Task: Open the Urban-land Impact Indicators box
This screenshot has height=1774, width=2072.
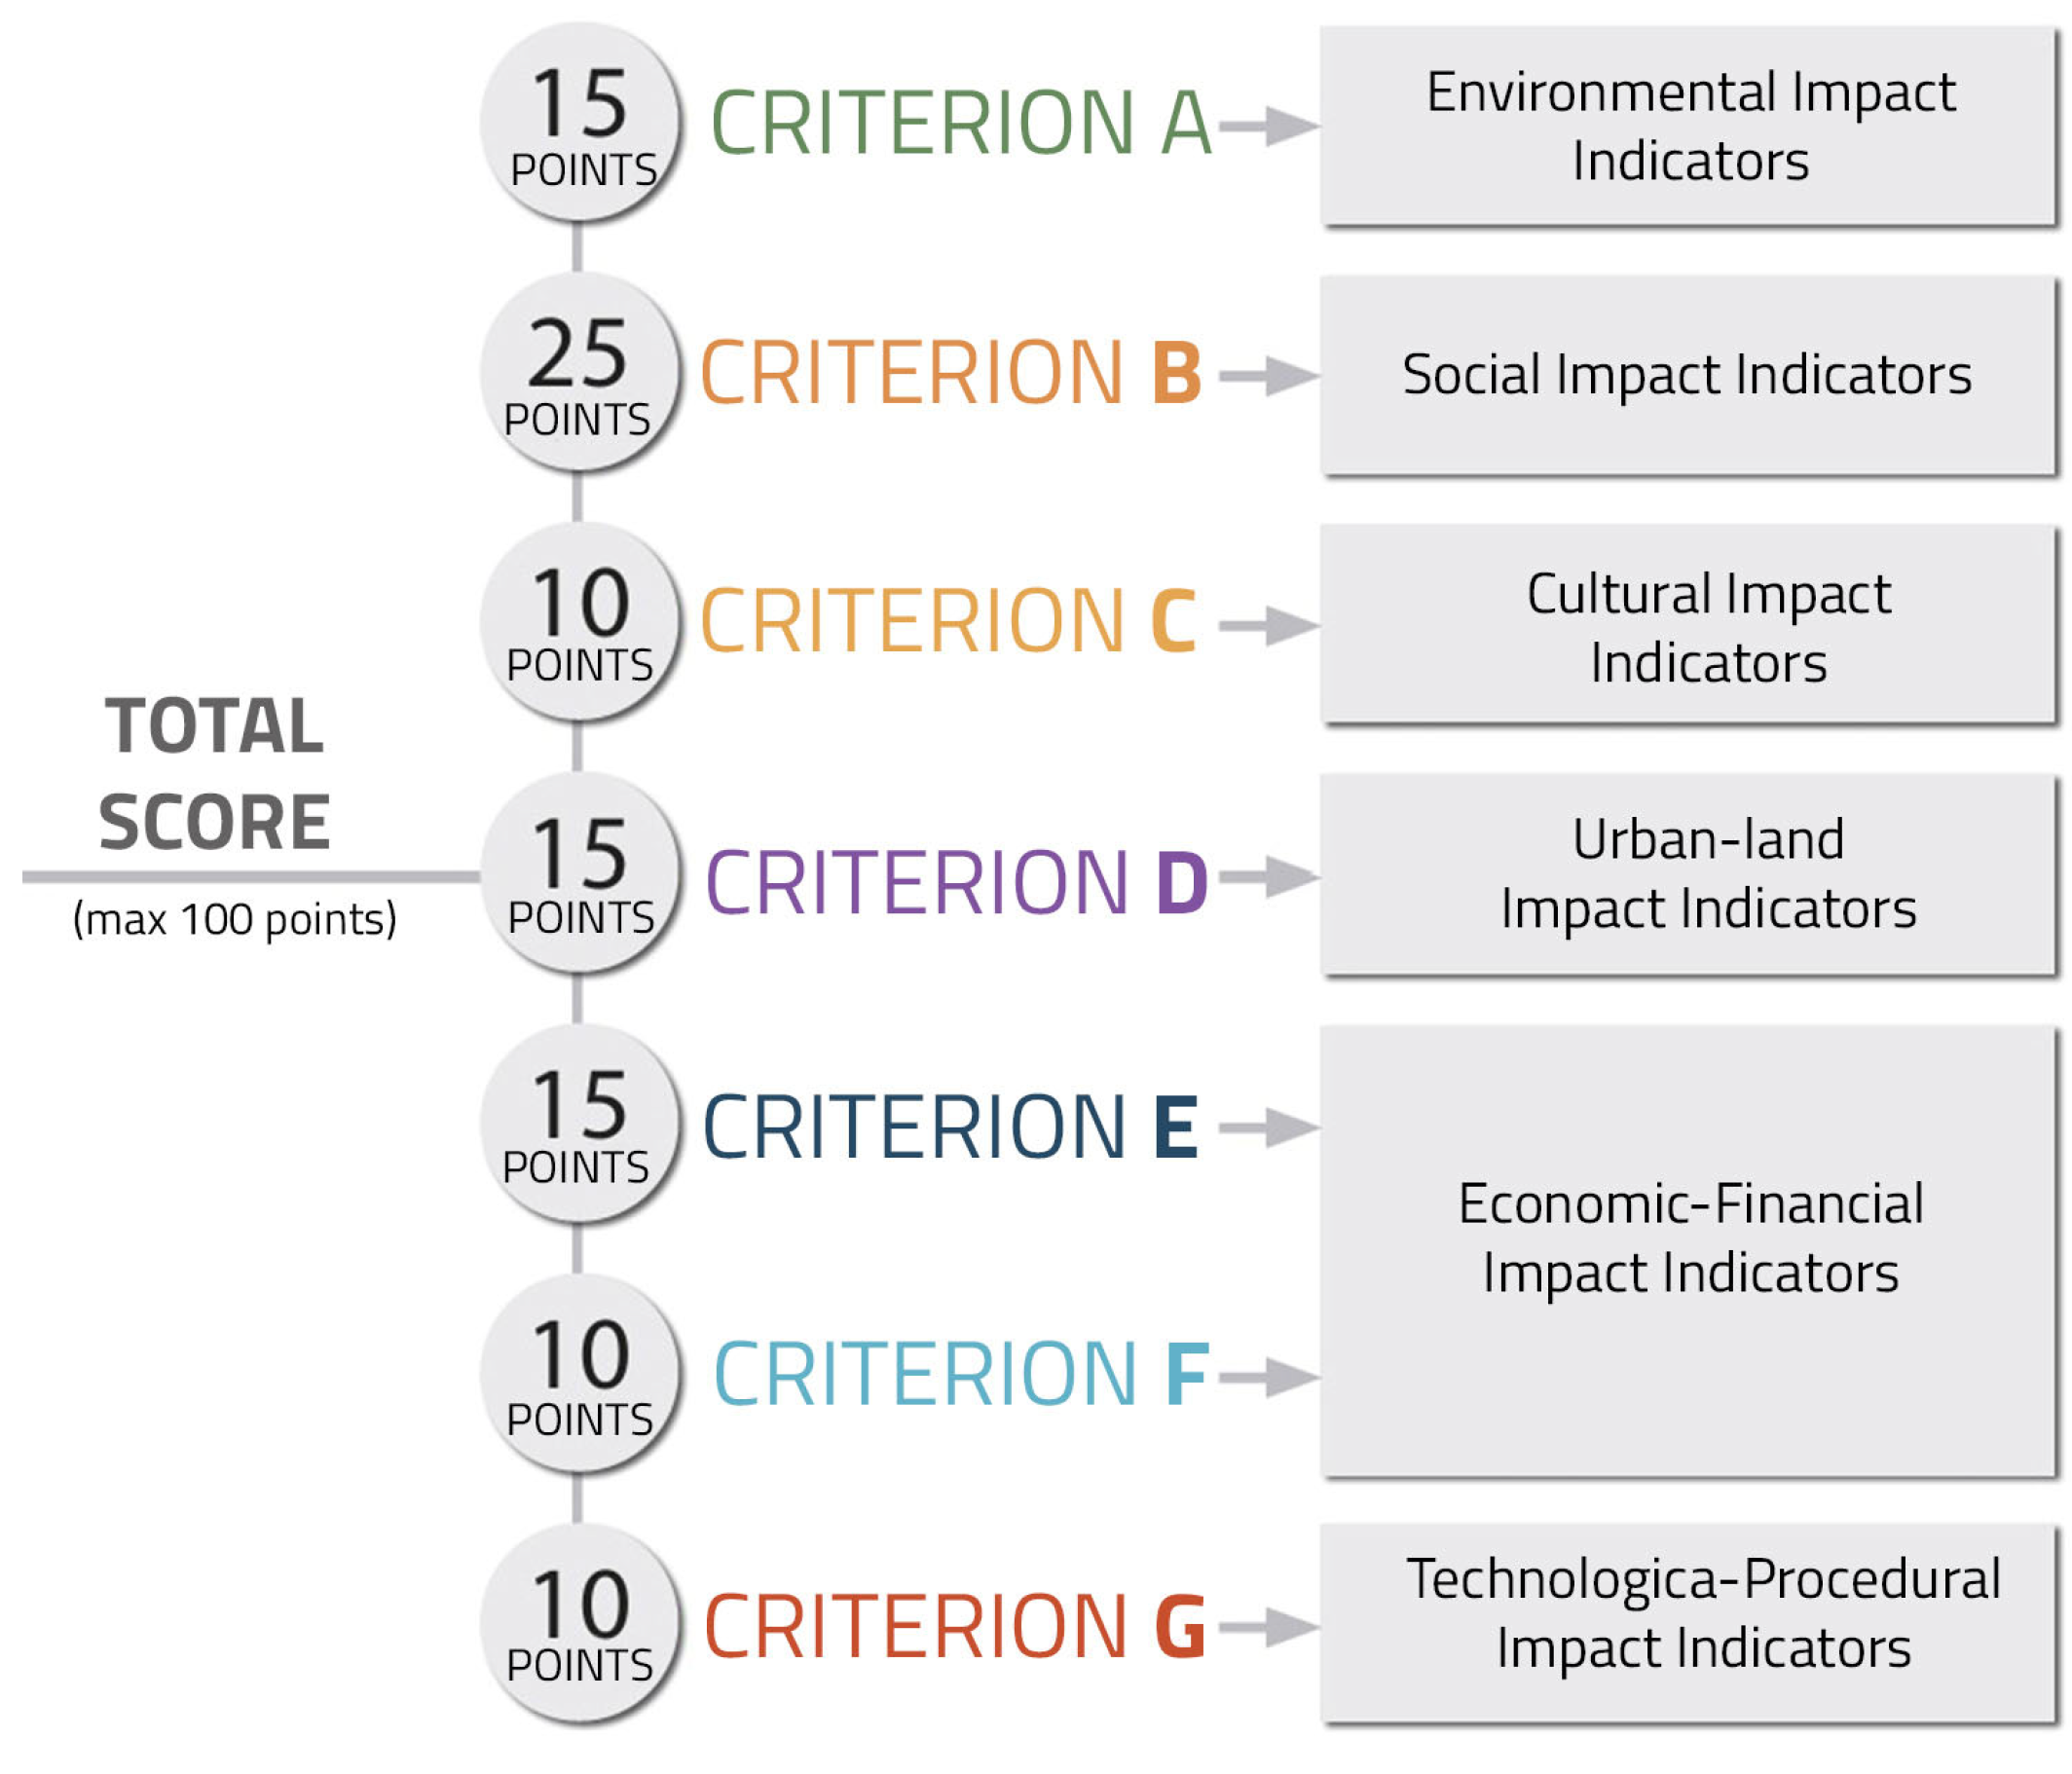Action: coord(1688,875)
